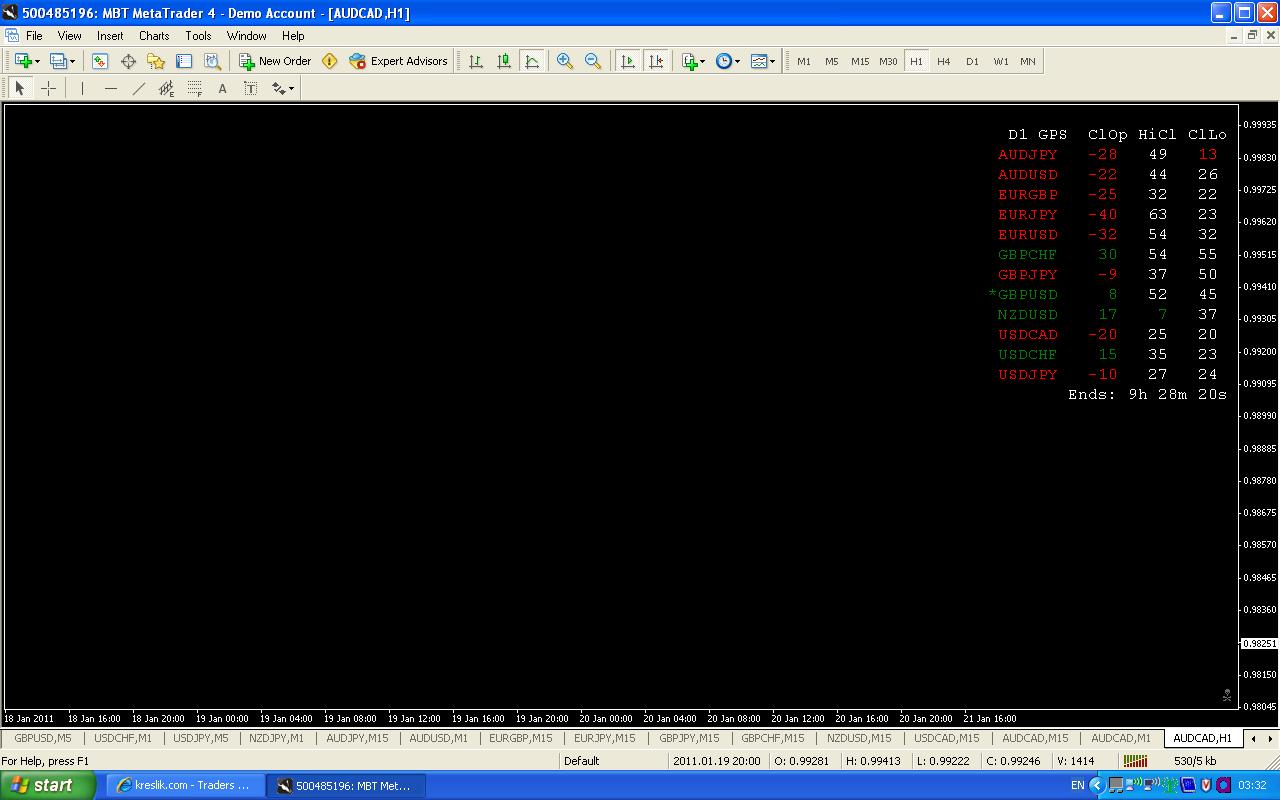Screen dimensions: 1280x800
Task: Open the Strategy Tester icon
Action: coord(212,61)
